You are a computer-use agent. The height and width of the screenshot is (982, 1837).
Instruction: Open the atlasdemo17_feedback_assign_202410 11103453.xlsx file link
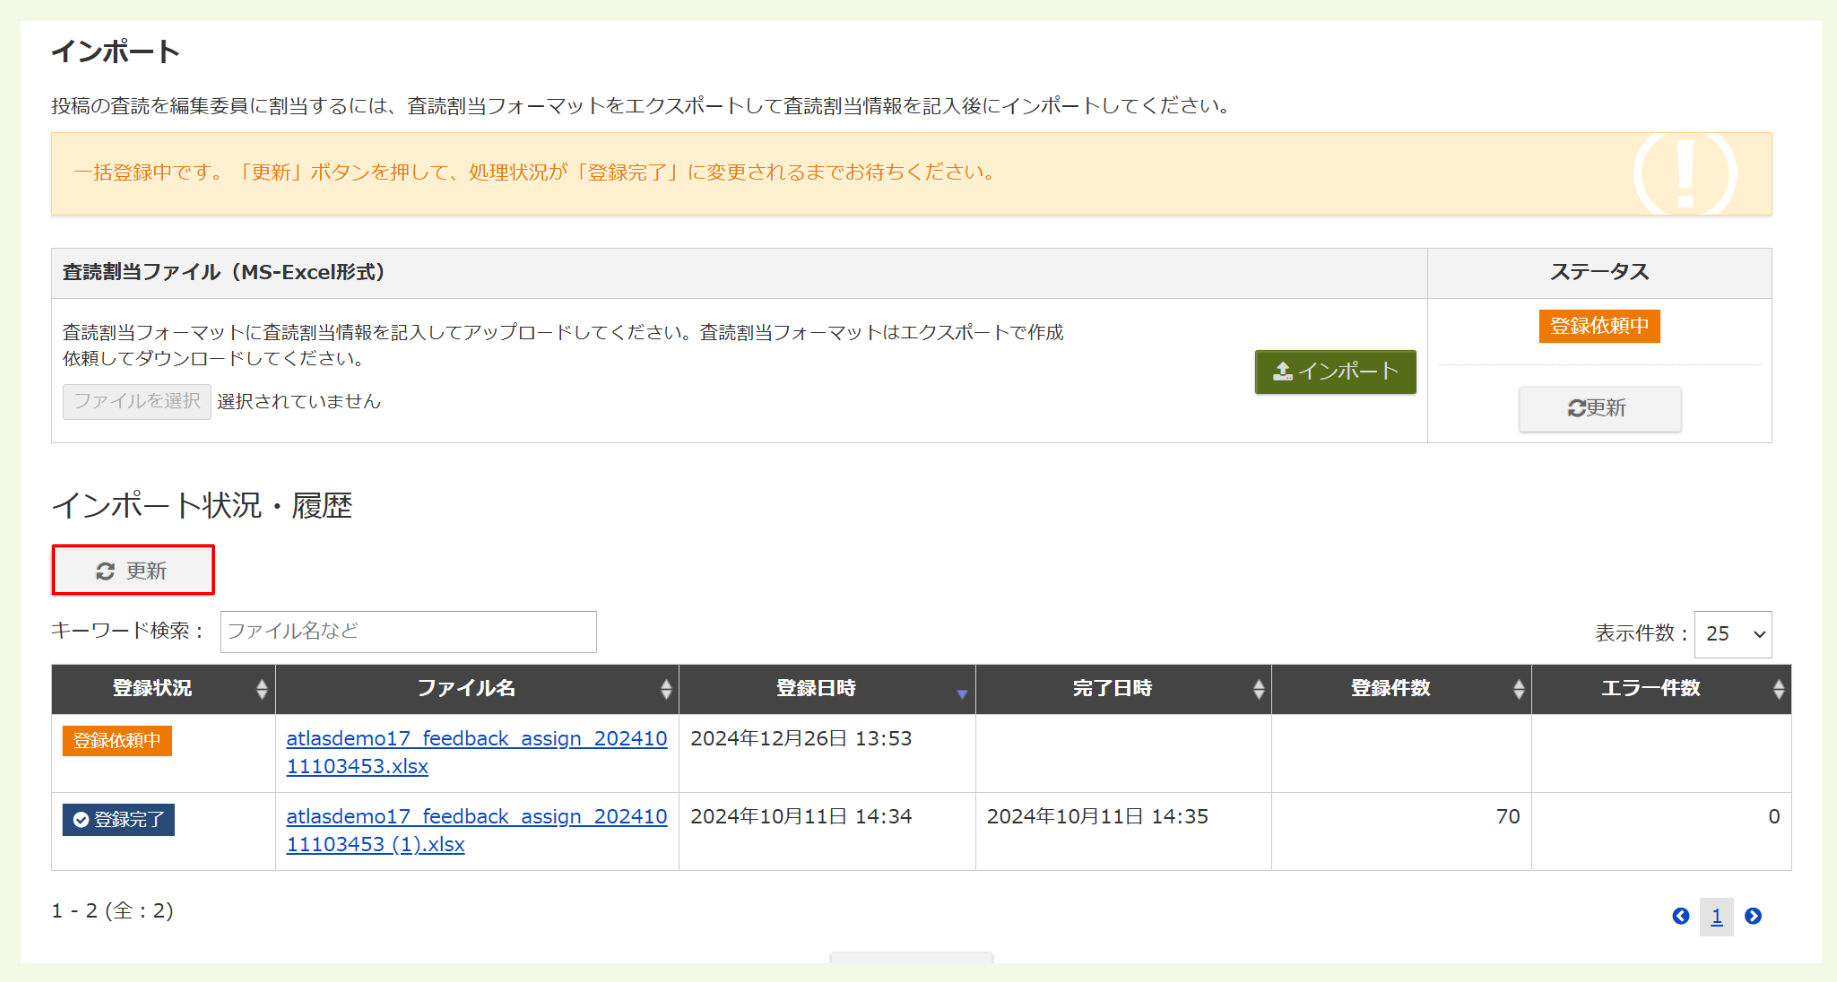[x=475, y=752]
